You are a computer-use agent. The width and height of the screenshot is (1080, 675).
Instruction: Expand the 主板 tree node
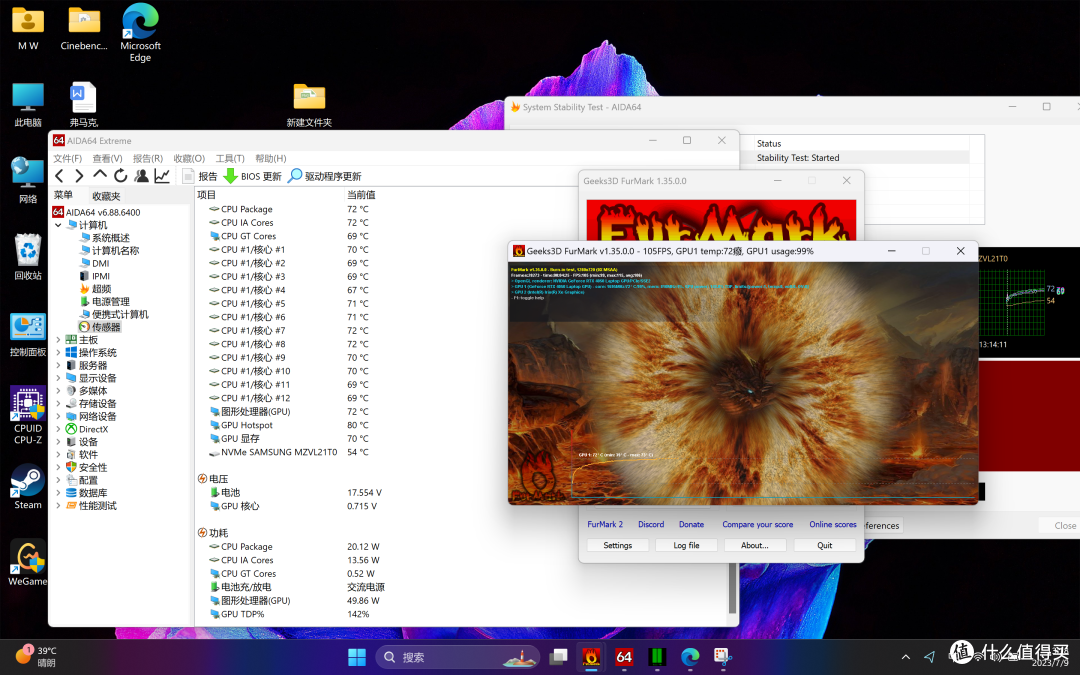59,340
